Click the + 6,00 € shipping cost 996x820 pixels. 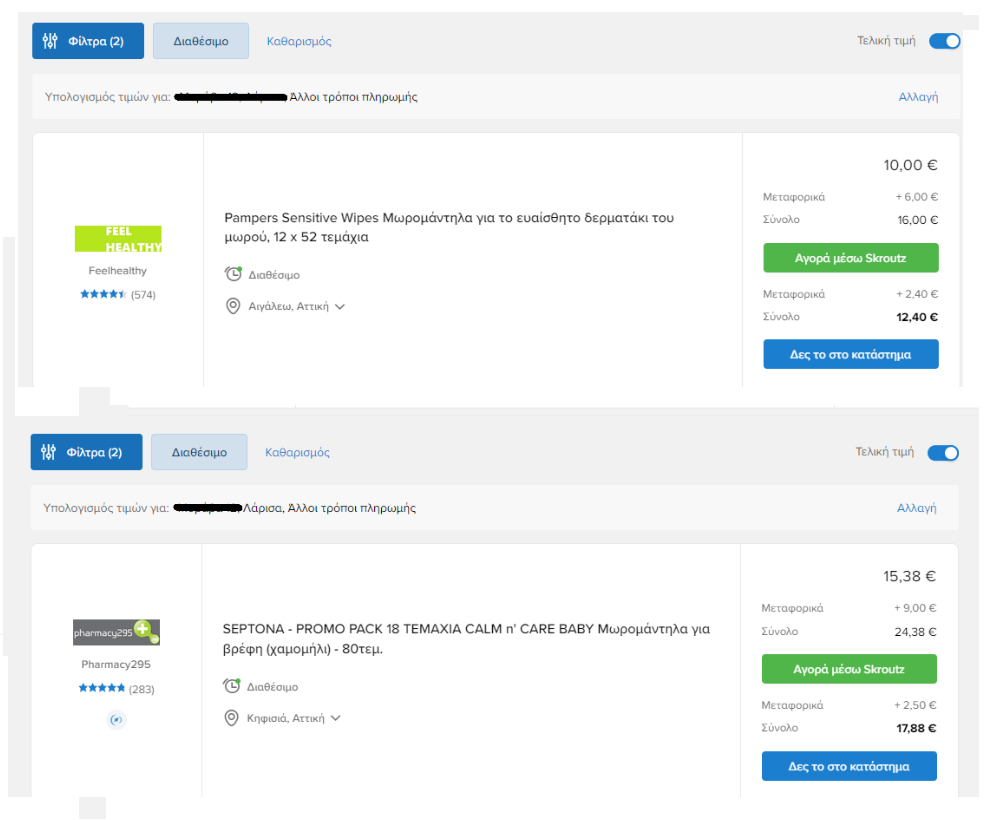[x=917, y=197]
